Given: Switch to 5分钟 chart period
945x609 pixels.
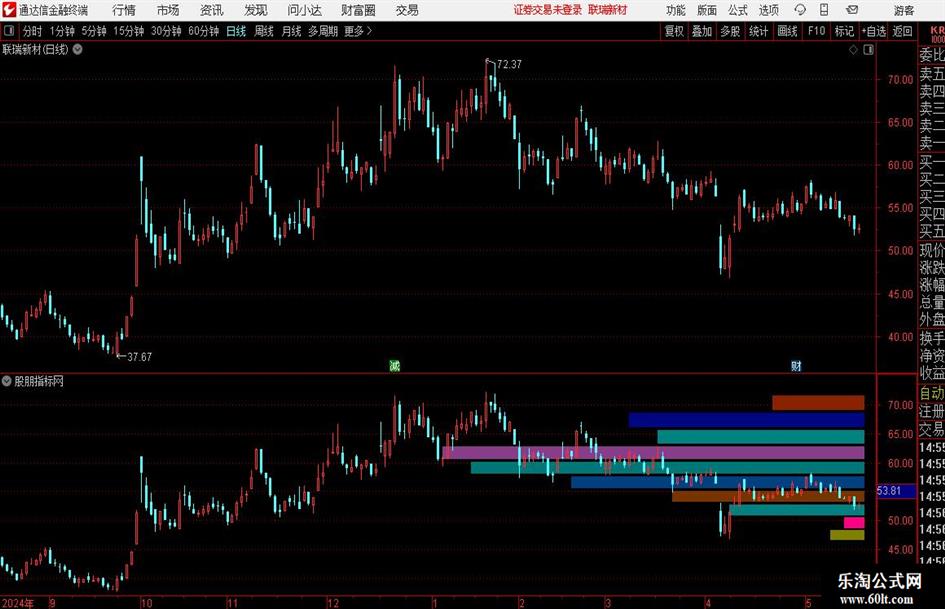Looking at the screenshot, I should coord(94,31).
